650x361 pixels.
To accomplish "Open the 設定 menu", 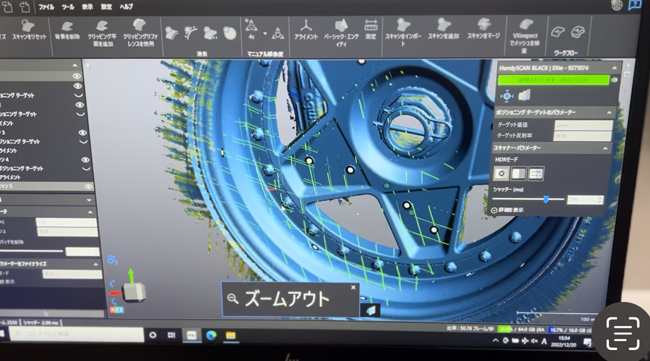I will [x=106, y=7].
